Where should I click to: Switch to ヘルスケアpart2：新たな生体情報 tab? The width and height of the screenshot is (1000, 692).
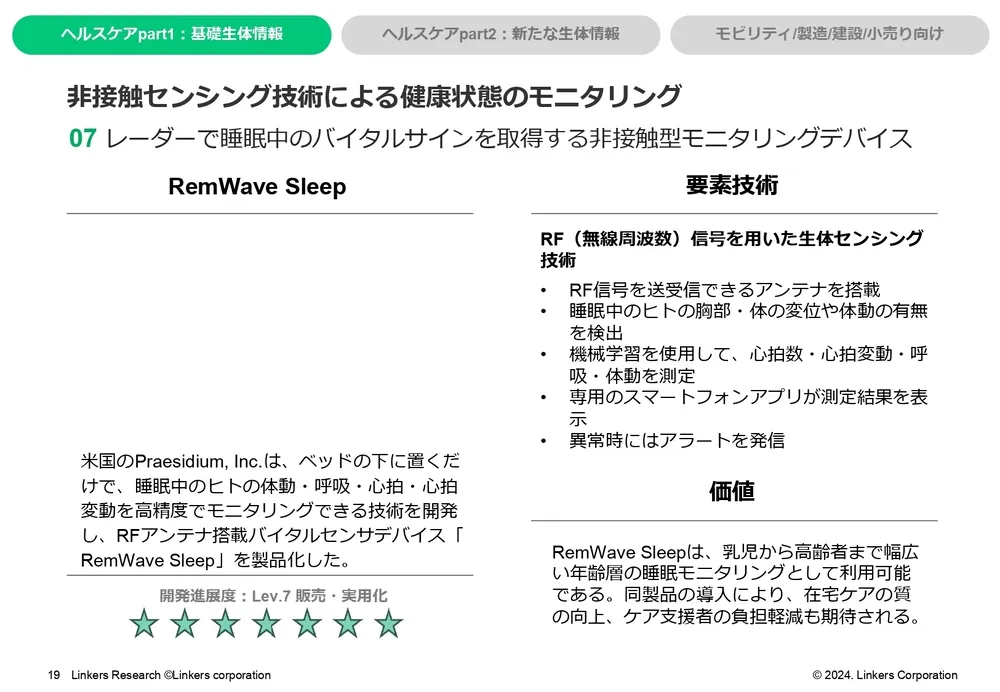click(x=500, y=34)
